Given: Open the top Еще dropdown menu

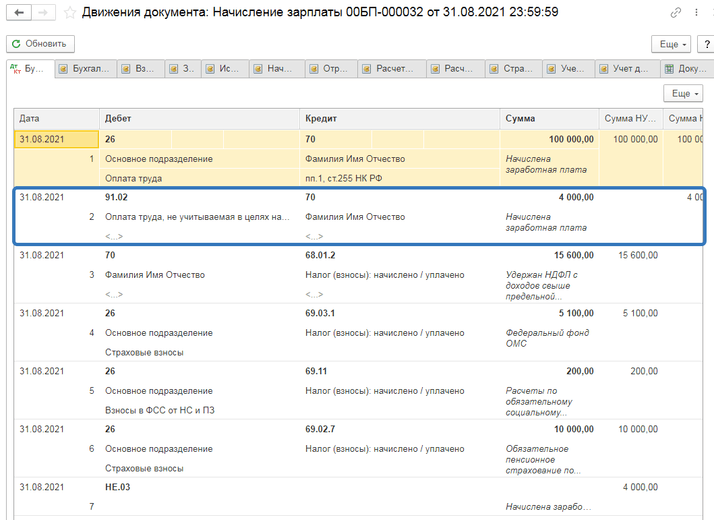Looking at the screenshot, I should (670, 44).
